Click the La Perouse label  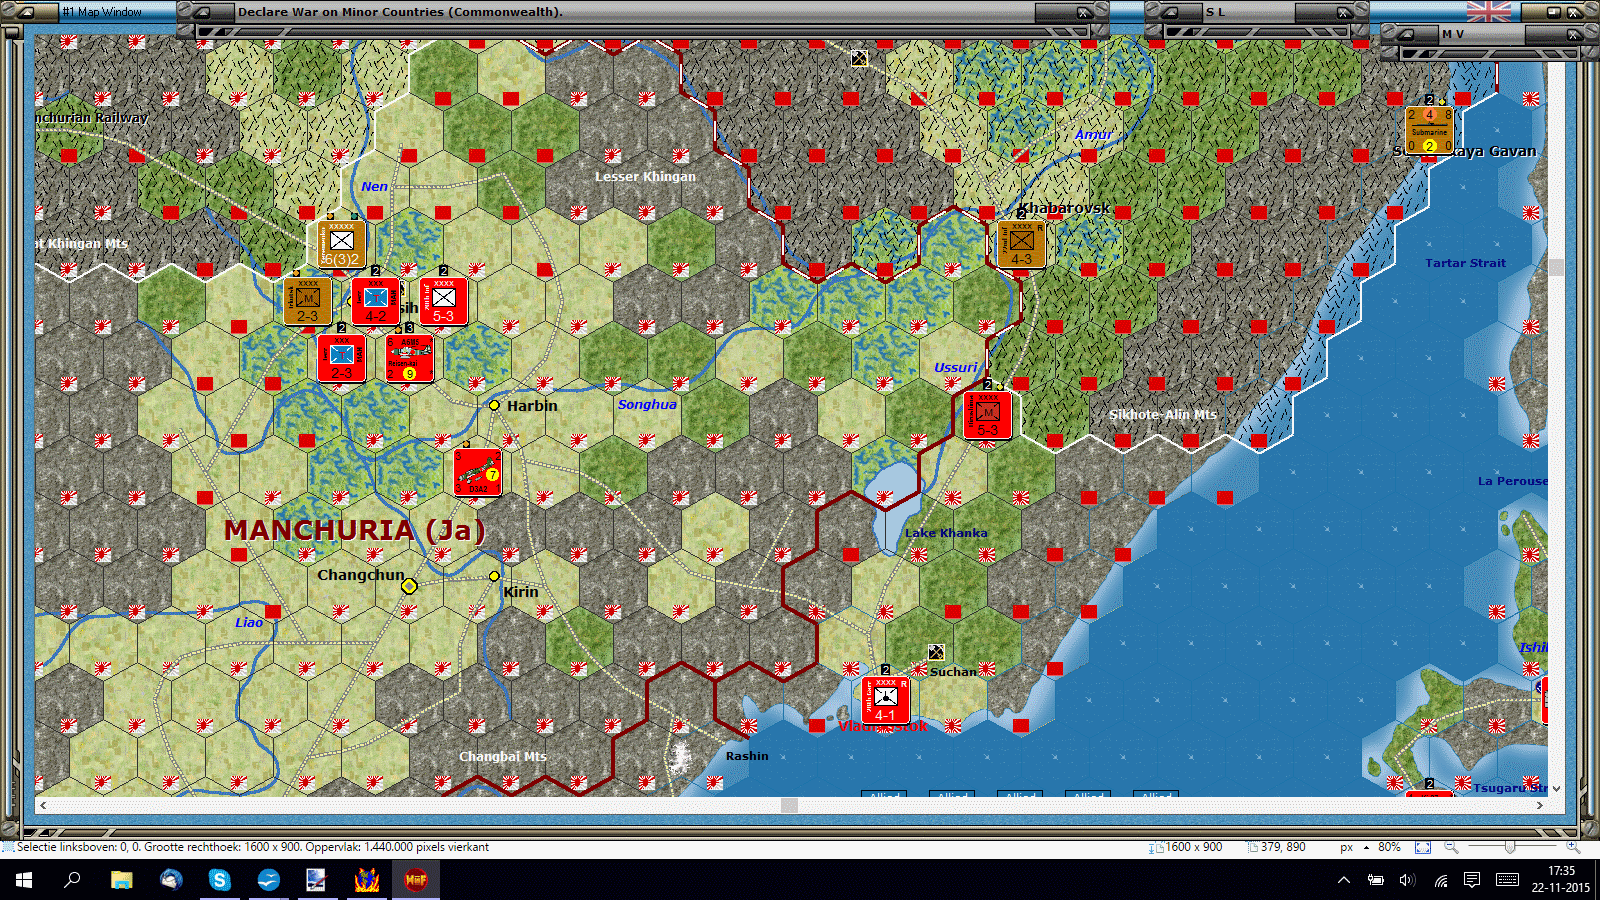[1512, 481]
